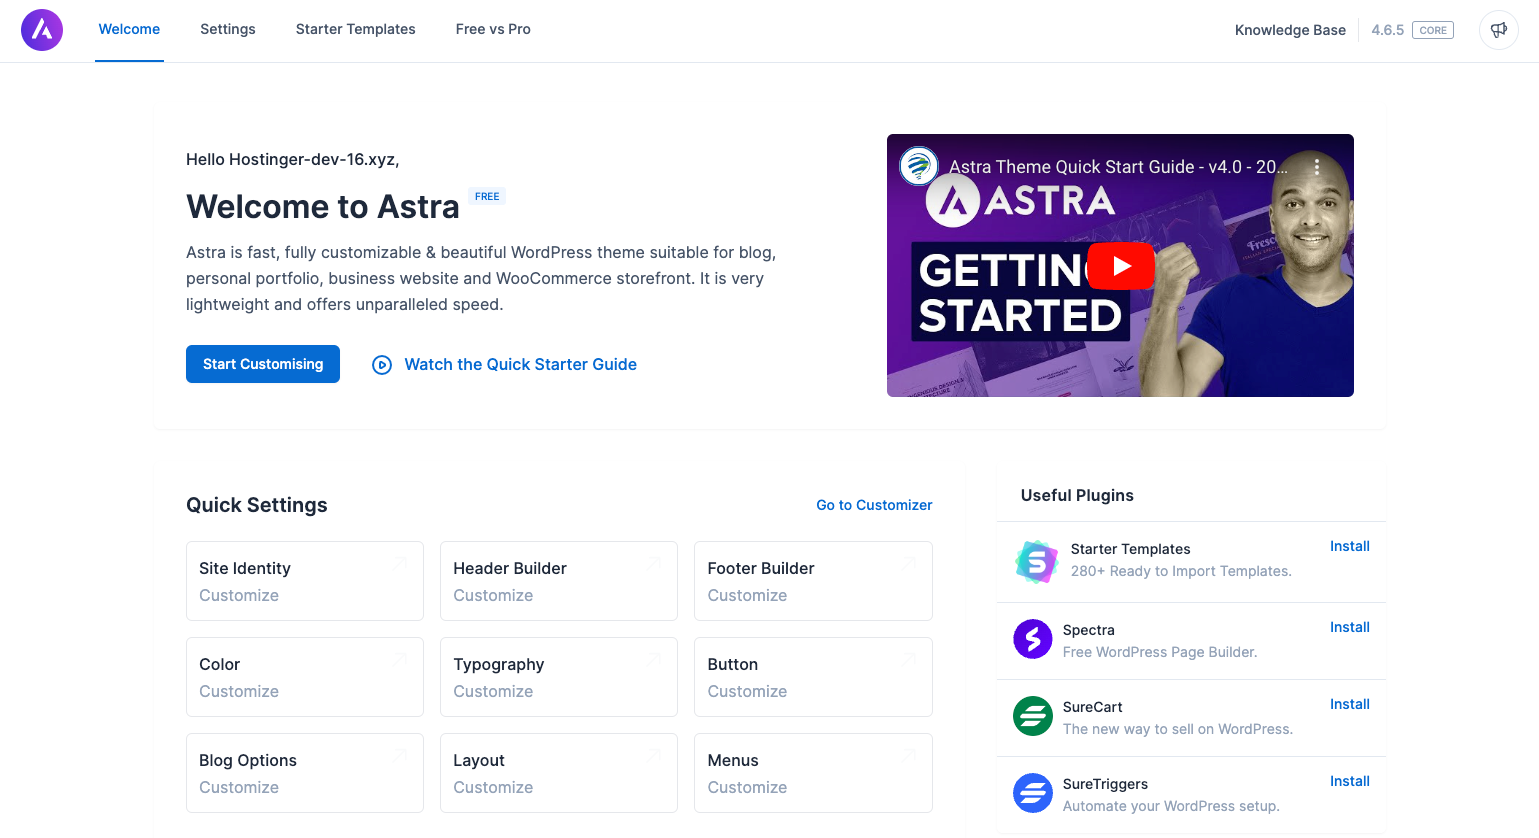Click the SureTriggers plugin icon
Image resolution: width=1539 pixels, height=838 pixels.
click(x=1033, y=793)
